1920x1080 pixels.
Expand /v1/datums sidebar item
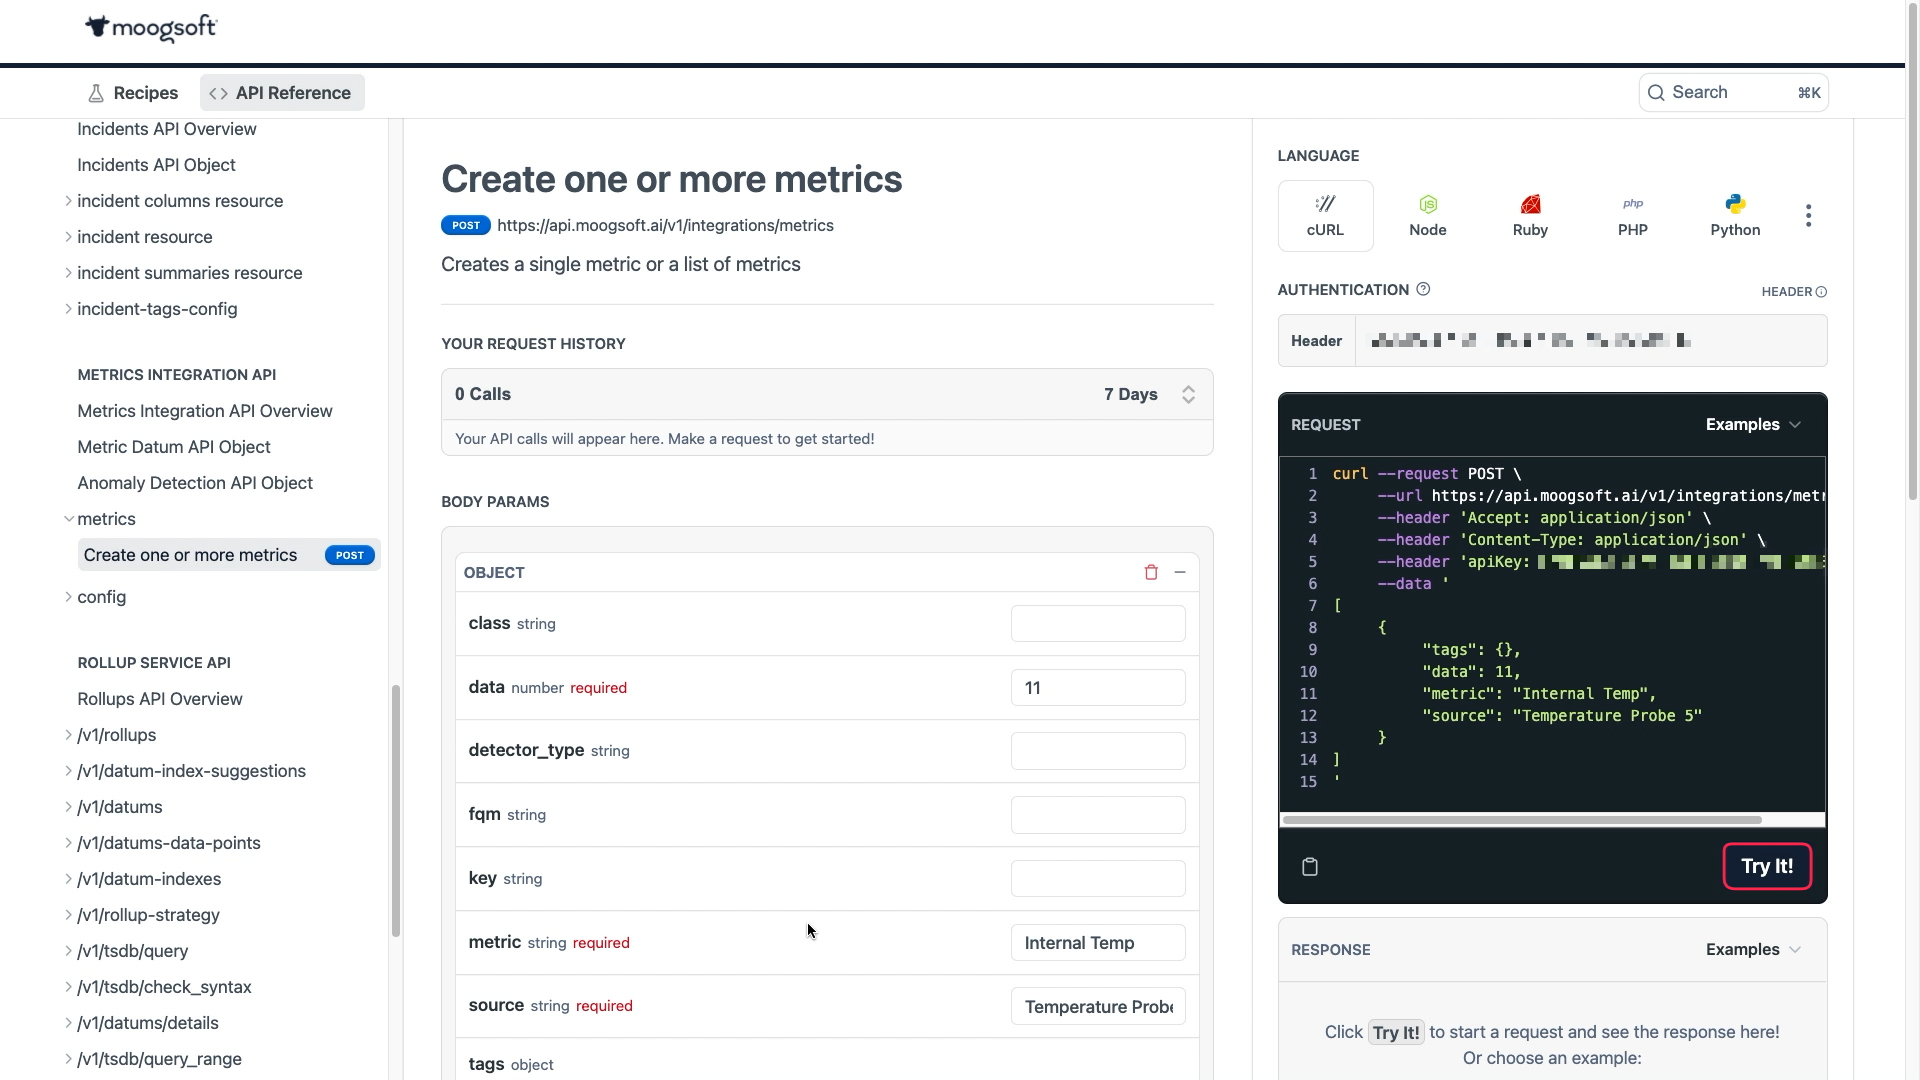[68, 807]
